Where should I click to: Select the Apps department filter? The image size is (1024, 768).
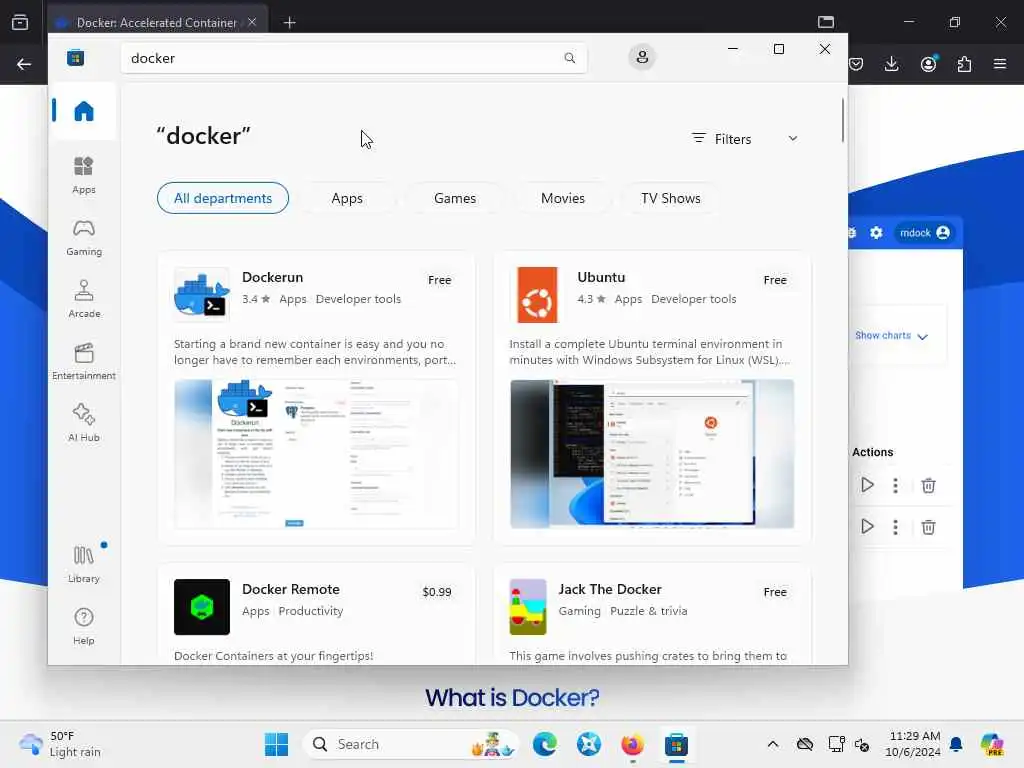pos(347,198)
